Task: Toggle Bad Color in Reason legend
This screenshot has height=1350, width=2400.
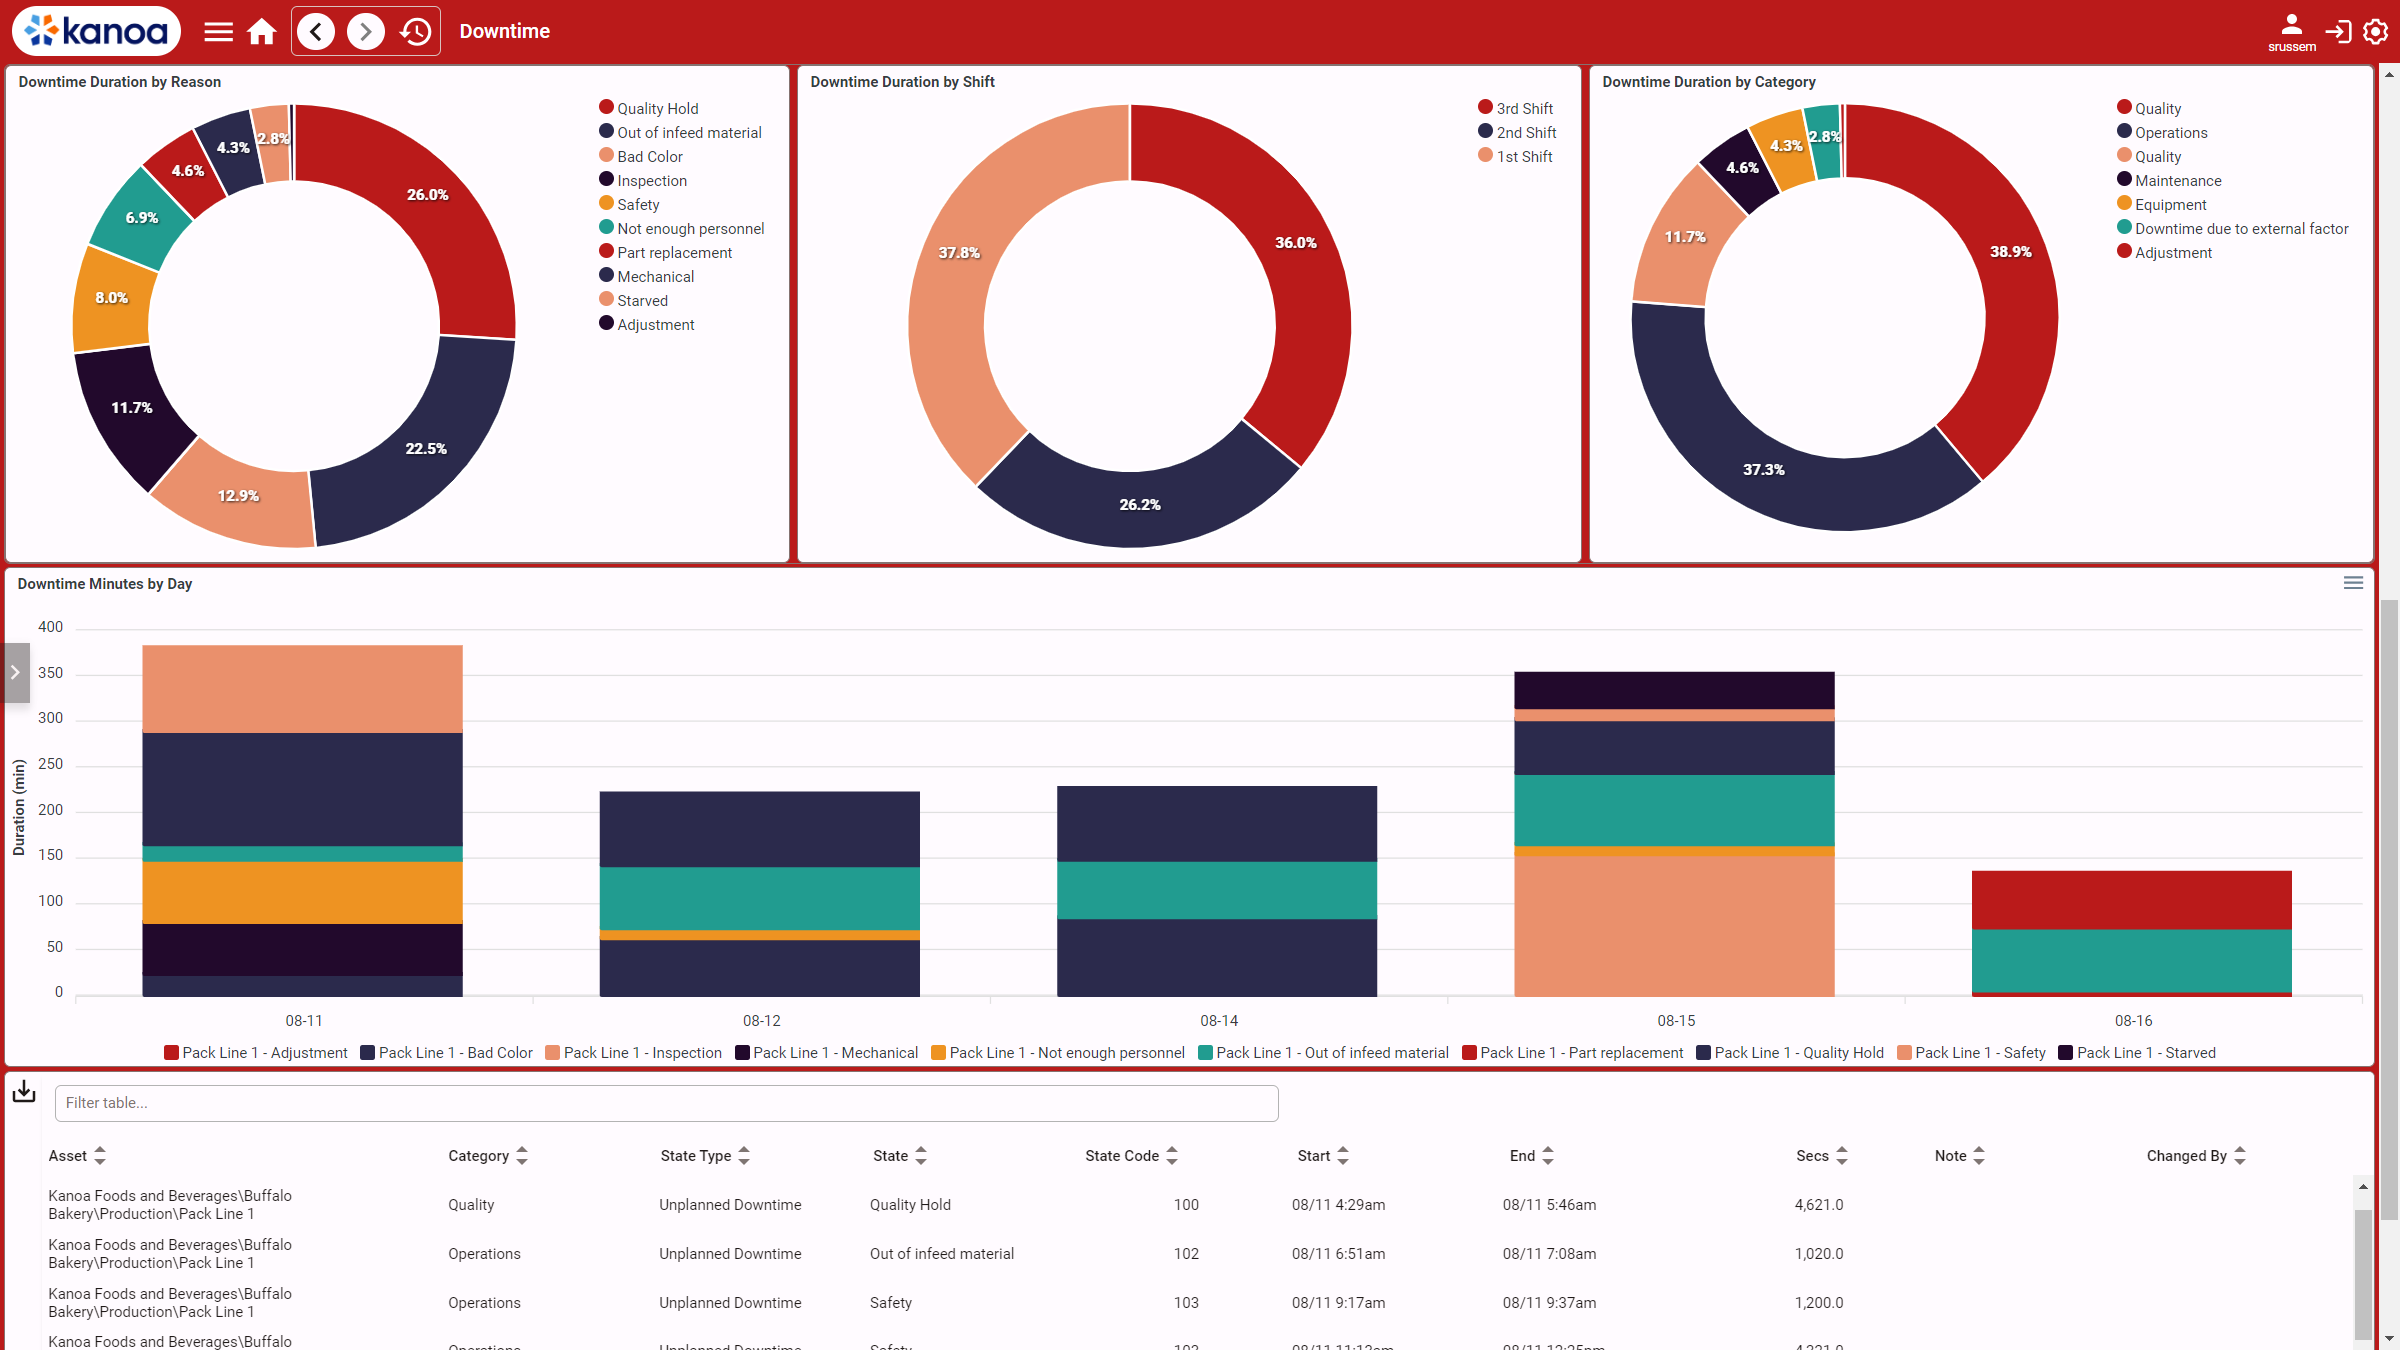Action: pyautogui.click(x=641, y=156)
